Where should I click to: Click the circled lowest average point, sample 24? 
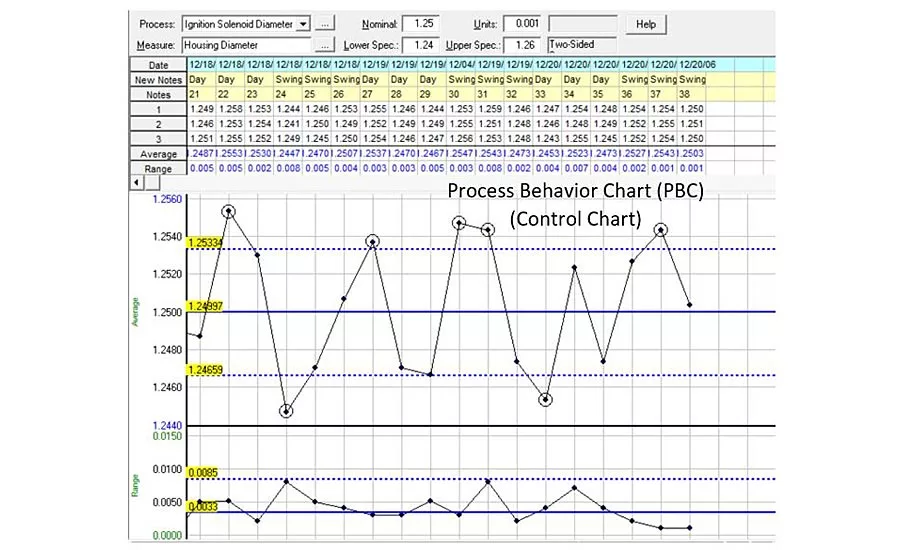coord(286,411)
